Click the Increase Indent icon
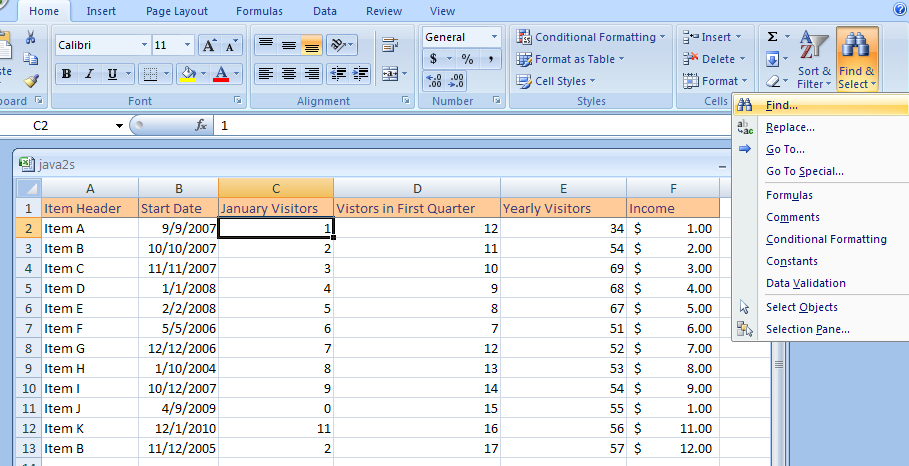The height and width of the screenshot is (466, 909). tap(360, 74)
